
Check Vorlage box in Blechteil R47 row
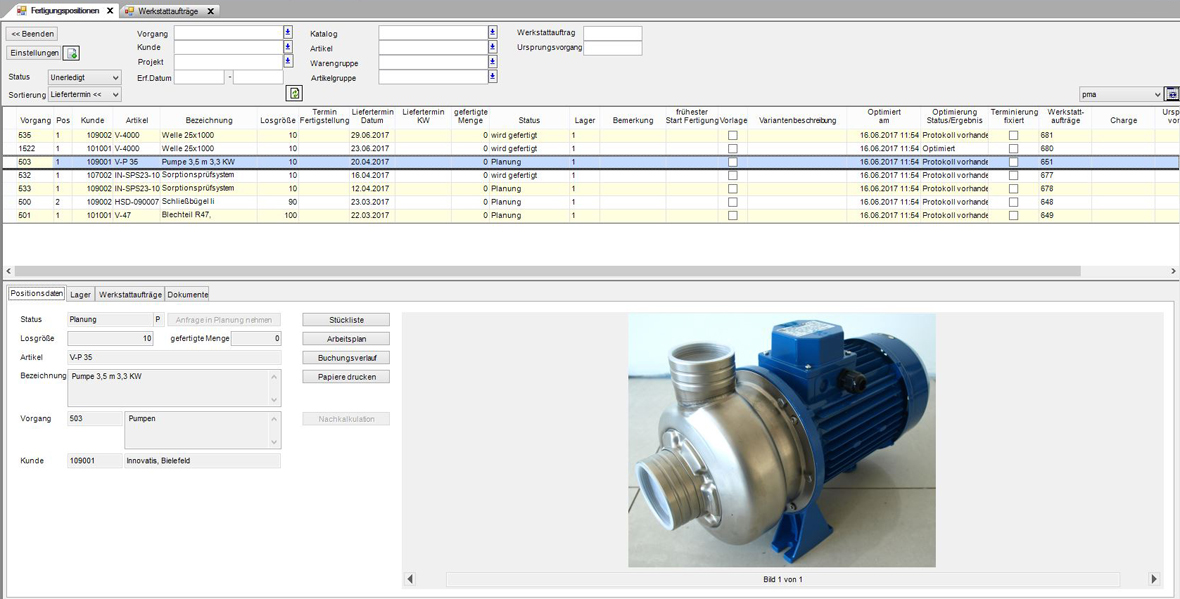tap(732, 215)
